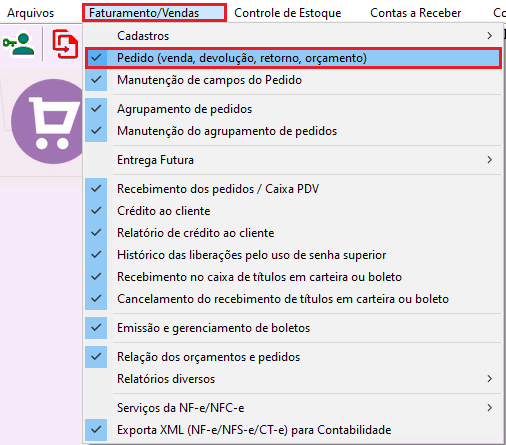Select Exporta XML para Contabilidade entry
The width and height of the screenshot is (506, 445).
293,430
